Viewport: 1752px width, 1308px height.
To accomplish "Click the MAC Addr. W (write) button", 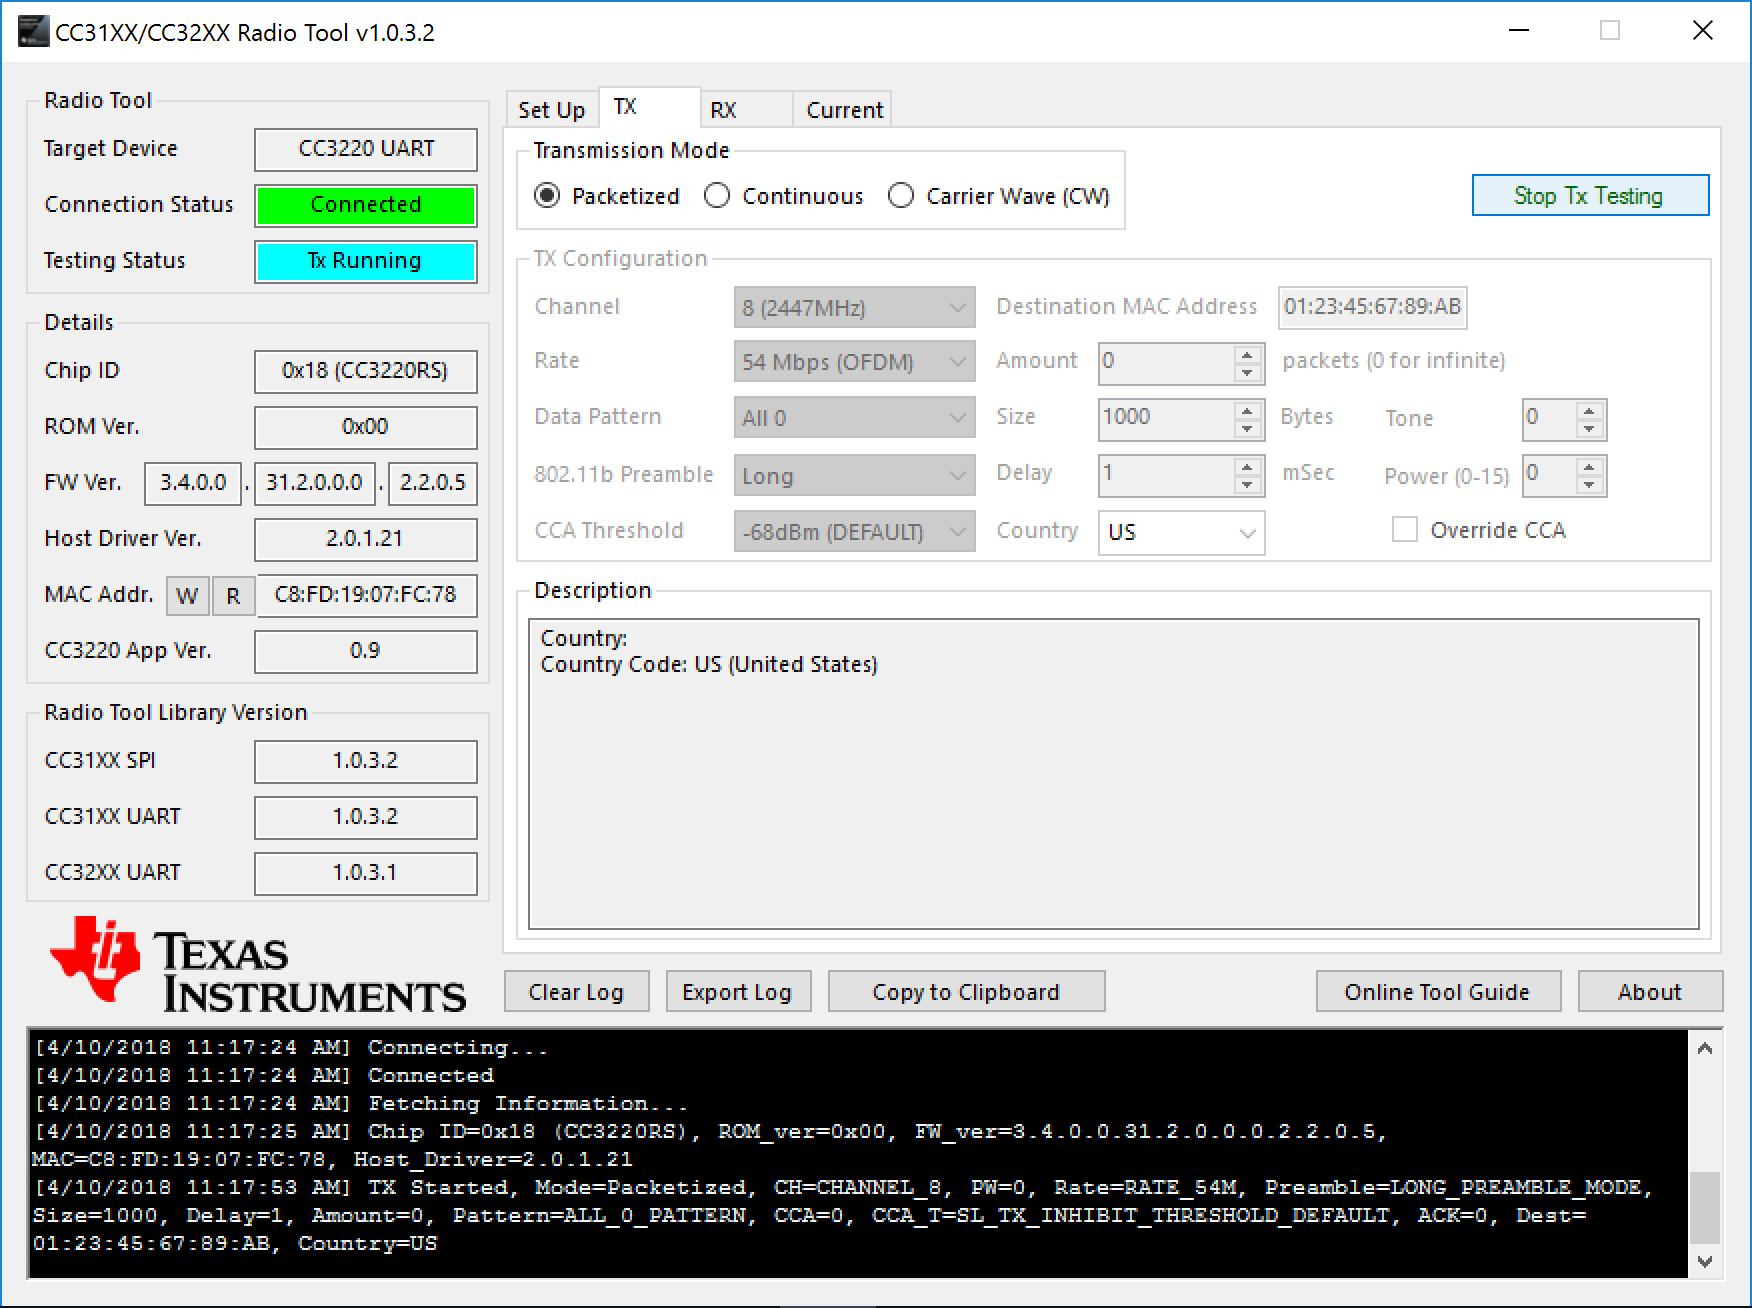I will click(x=187, y=596).
